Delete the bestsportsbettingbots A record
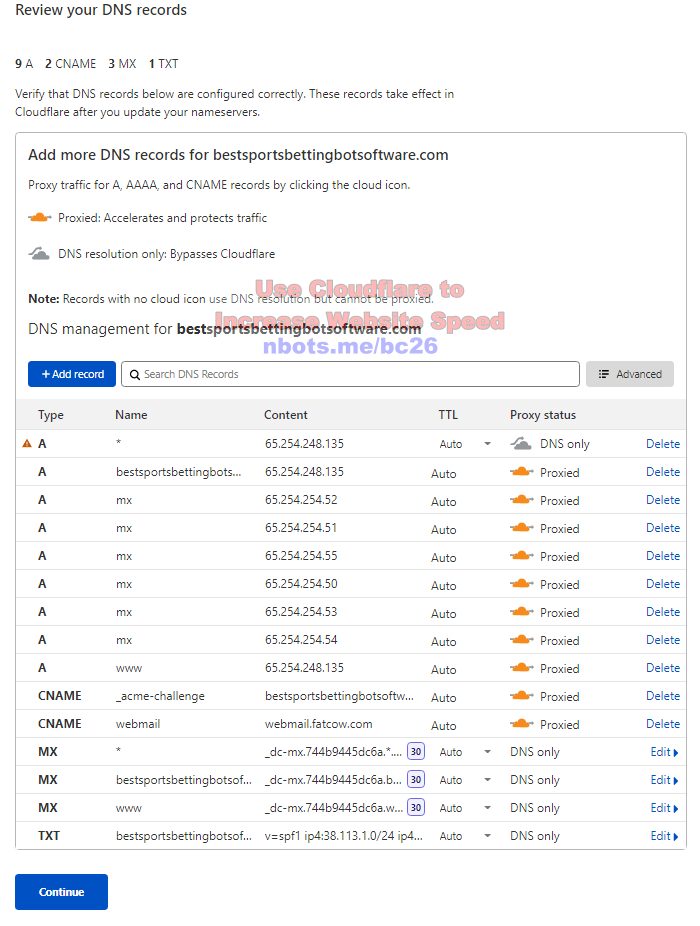The width and height of the screenshot is (700, 926). [663, 472]
